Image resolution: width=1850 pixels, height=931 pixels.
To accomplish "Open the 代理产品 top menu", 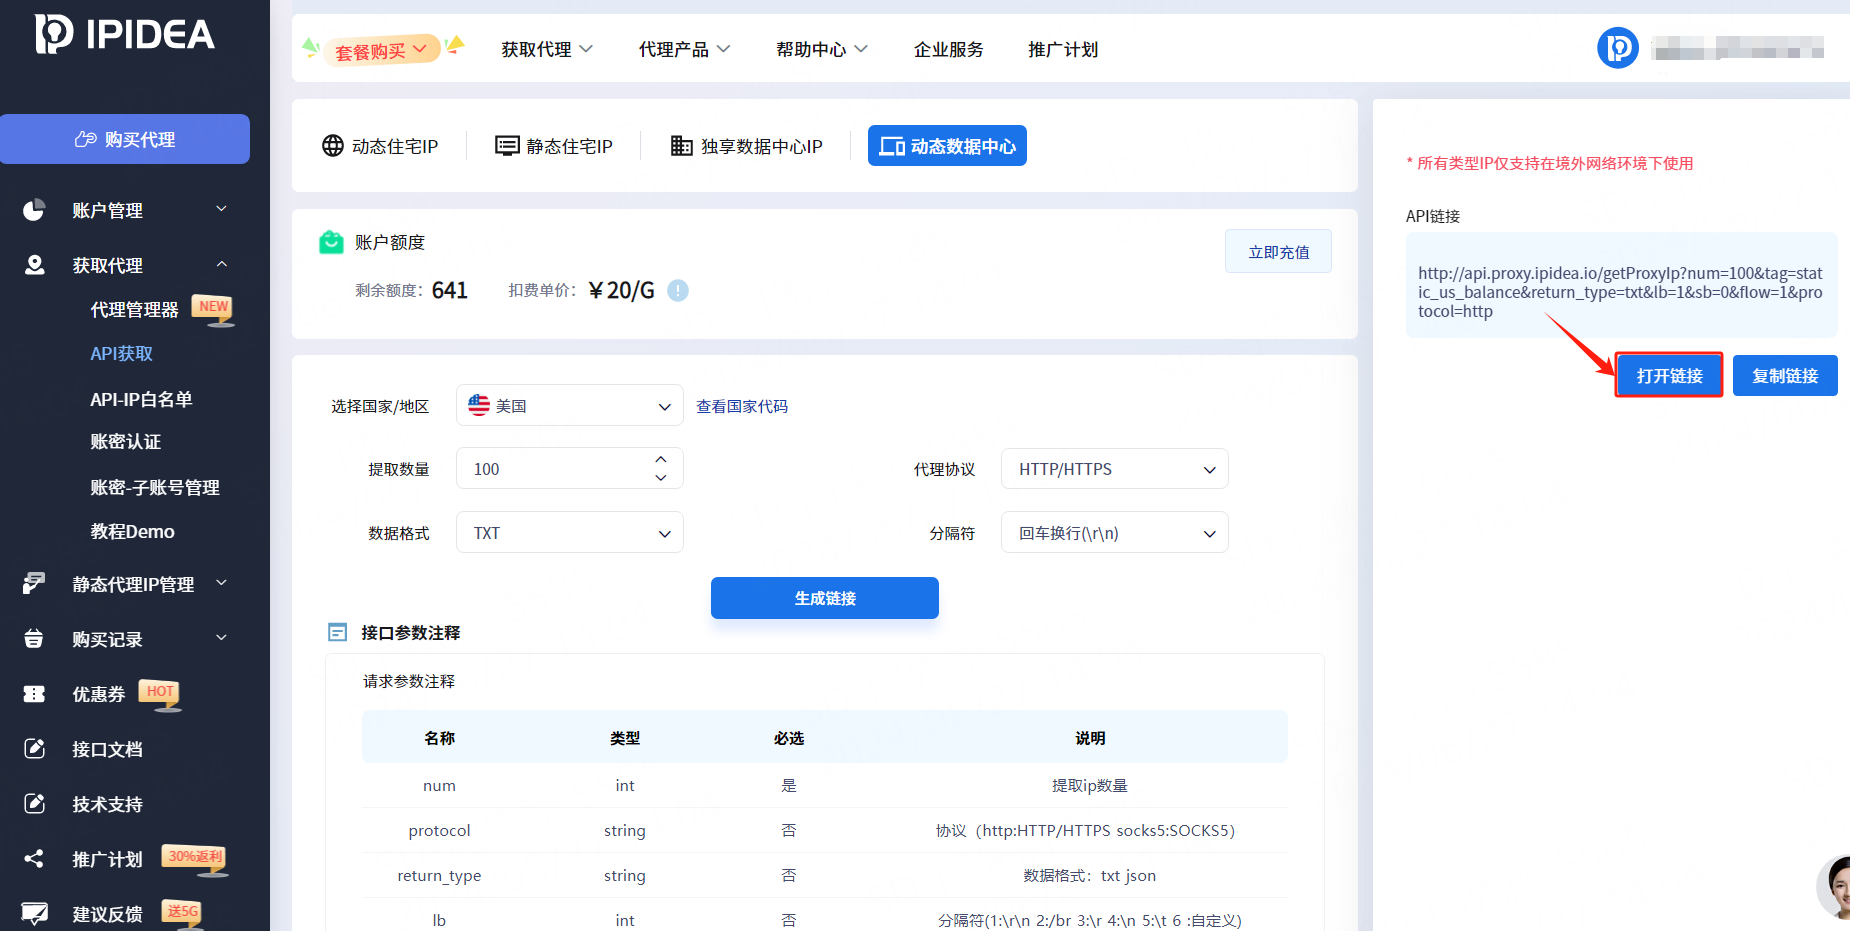I will pos(684,49).
